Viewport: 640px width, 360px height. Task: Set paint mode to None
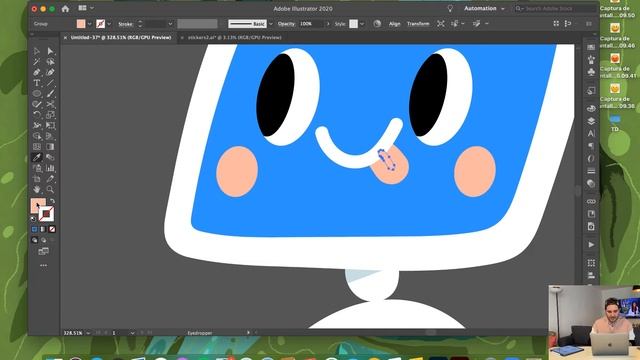coord(52,229)
